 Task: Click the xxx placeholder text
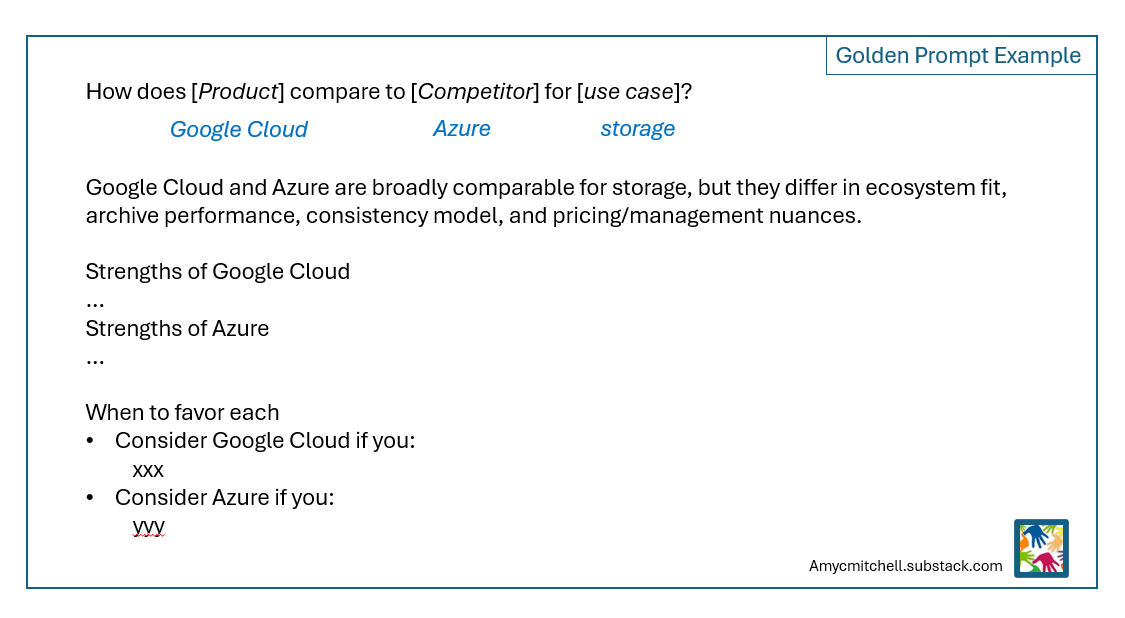click(148, 470)
